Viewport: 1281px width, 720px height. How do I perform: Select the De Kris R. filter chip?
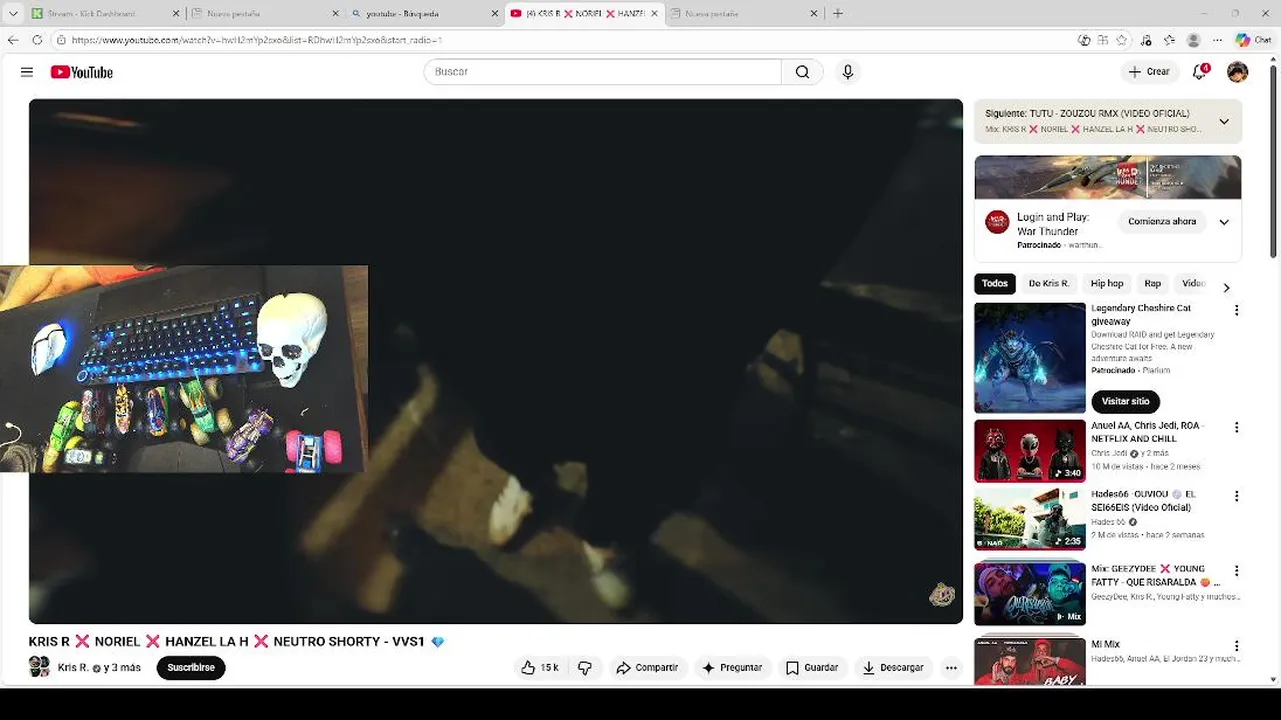(1049, 284)
